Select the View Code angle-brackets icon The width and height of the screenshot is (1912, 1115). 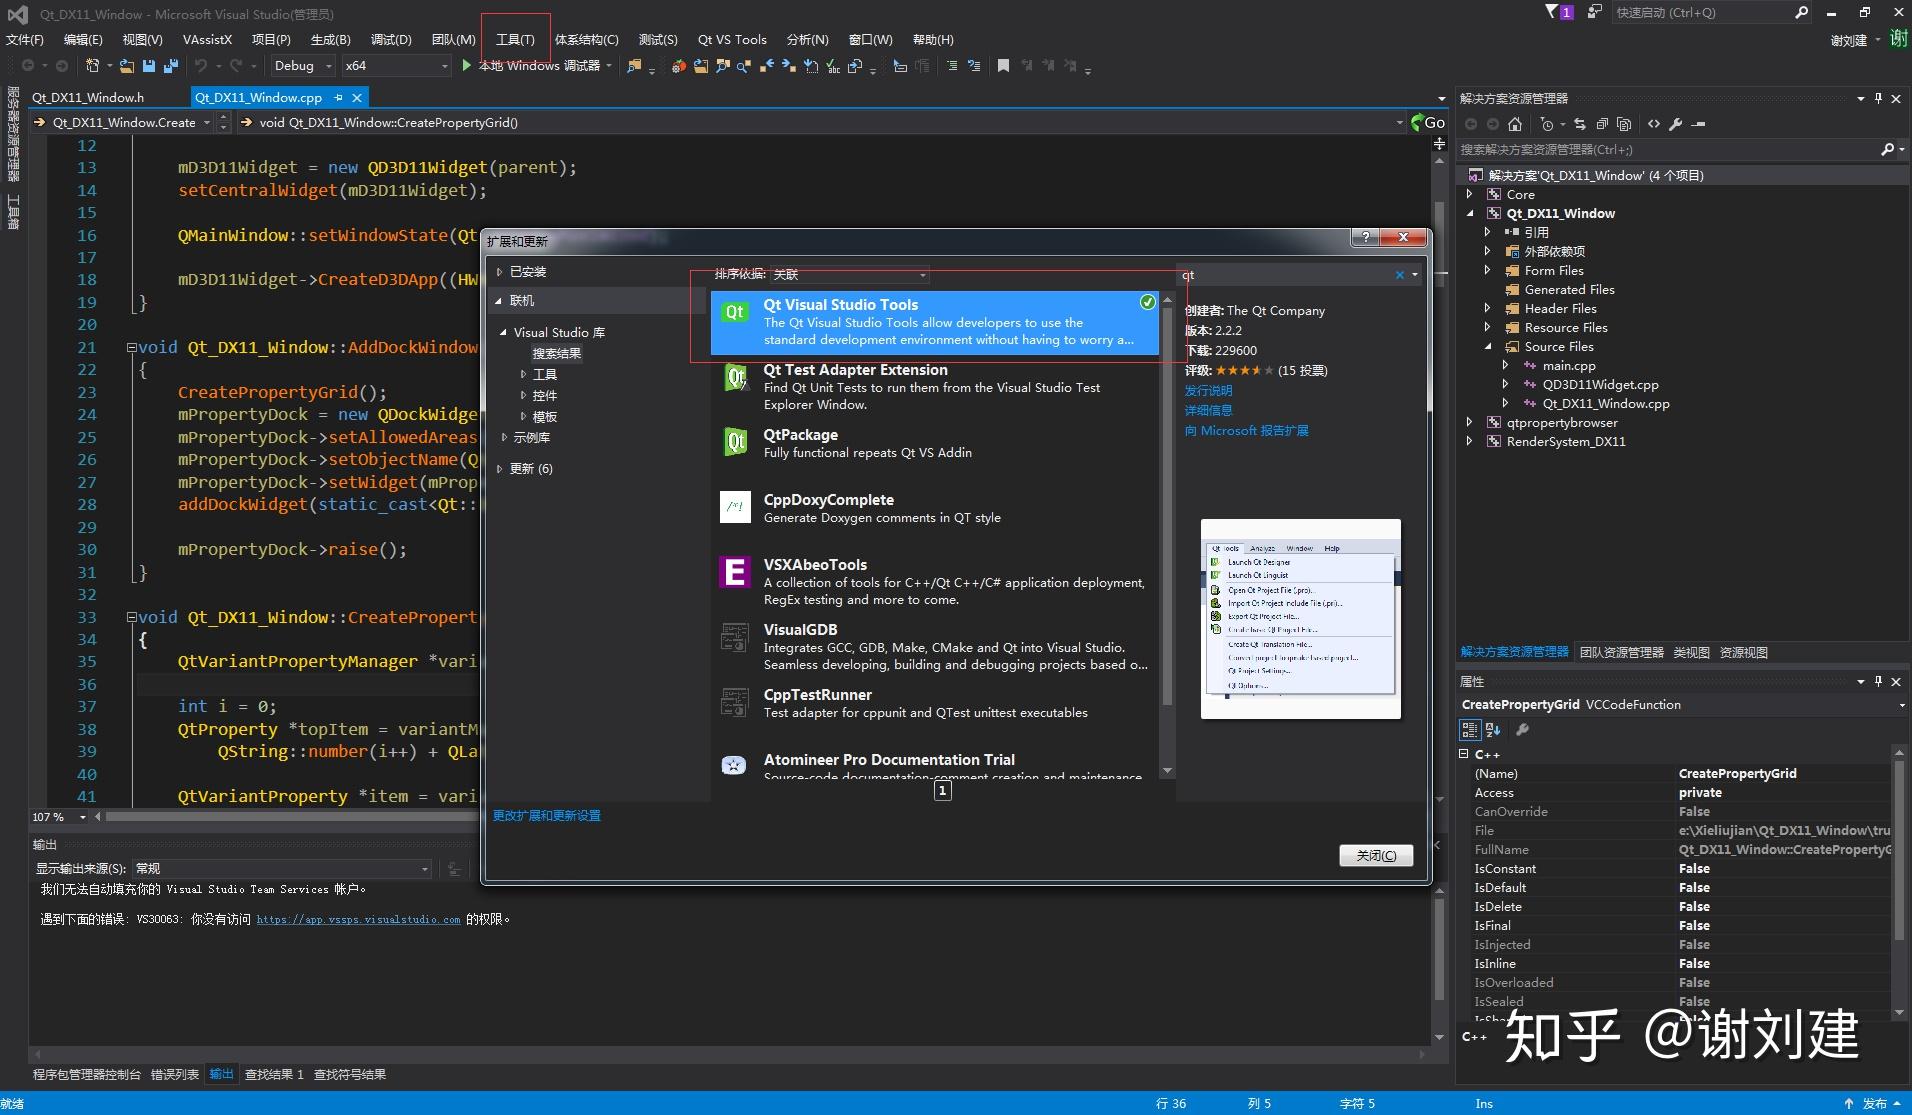(x=1653, y=123)
